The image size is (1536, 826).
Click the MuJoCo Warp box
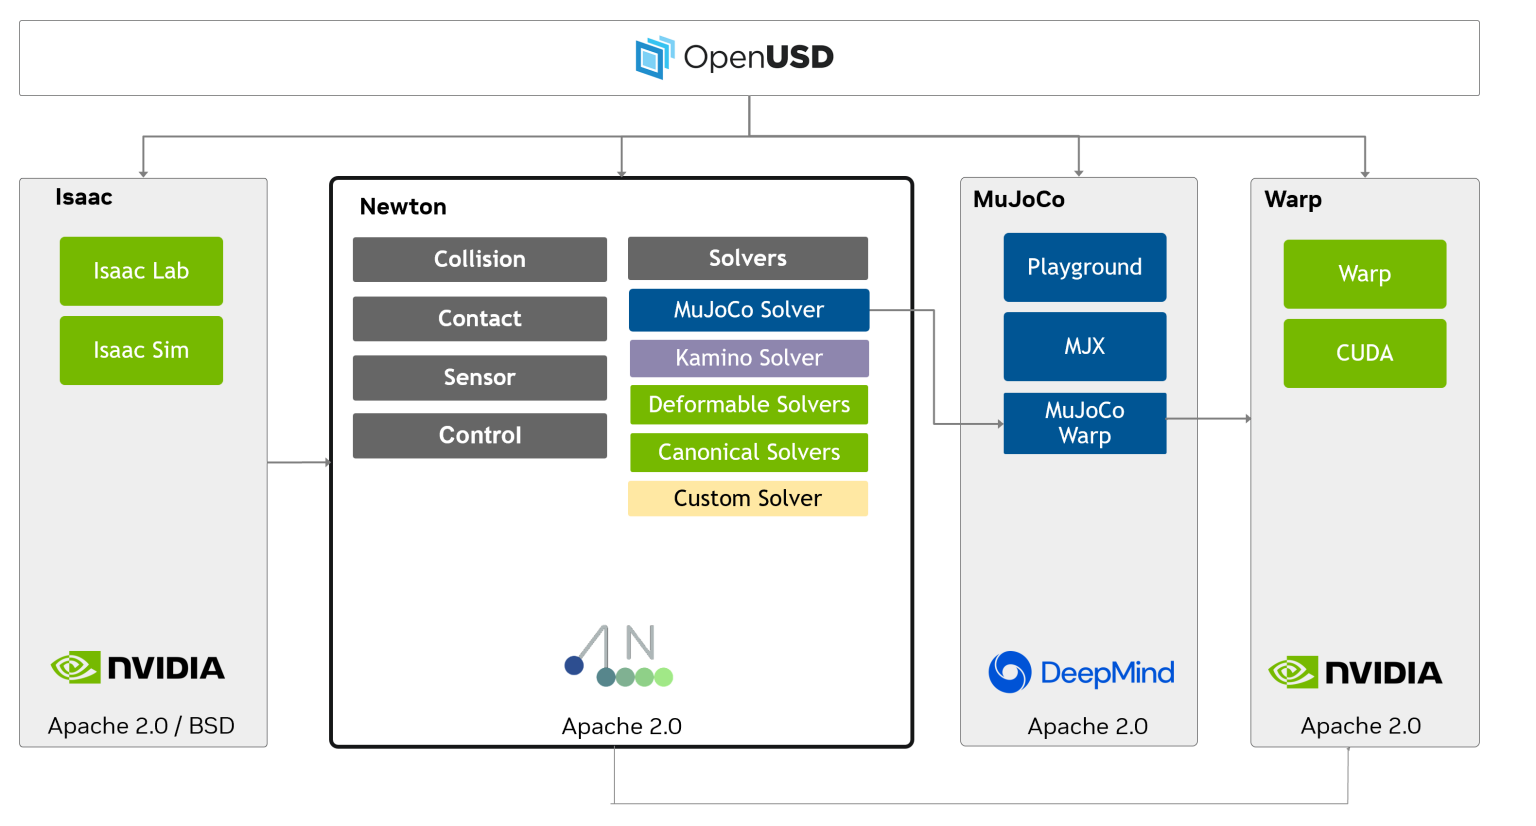(x=1085, y=423)
